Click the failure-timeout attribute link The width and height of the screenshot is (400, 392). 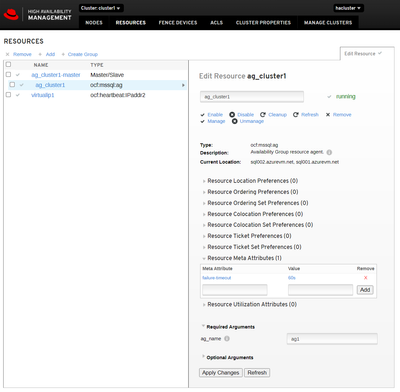tap(217, 278)
